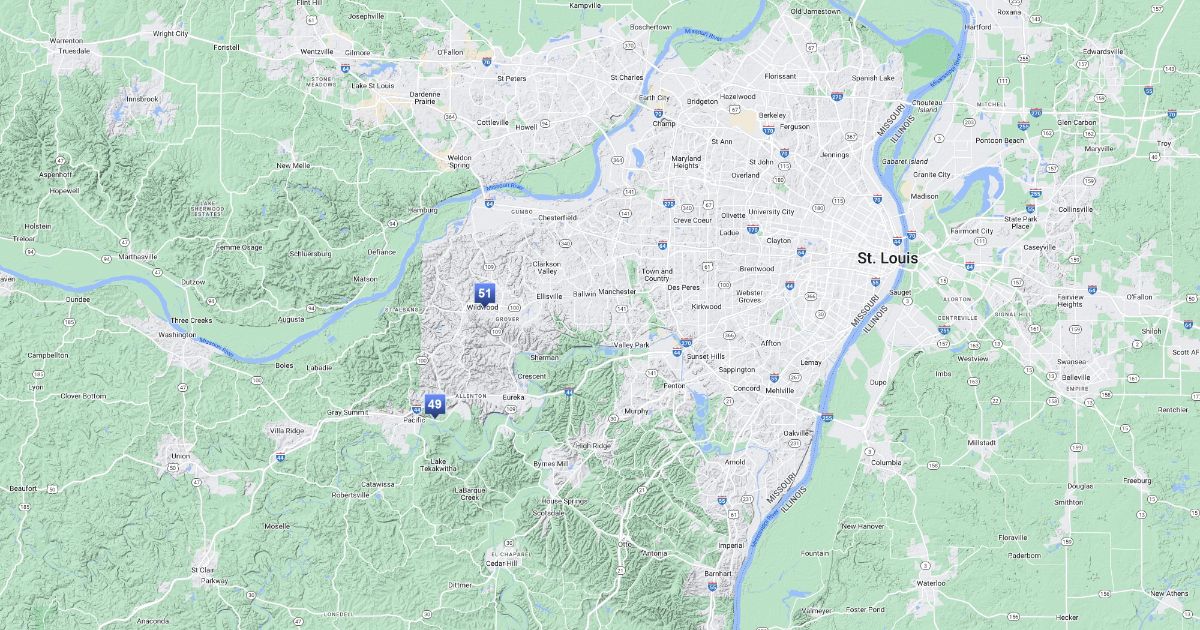Select the Sunset Hills label
This screenshot has height=630, width=1200.
point(705,356)
